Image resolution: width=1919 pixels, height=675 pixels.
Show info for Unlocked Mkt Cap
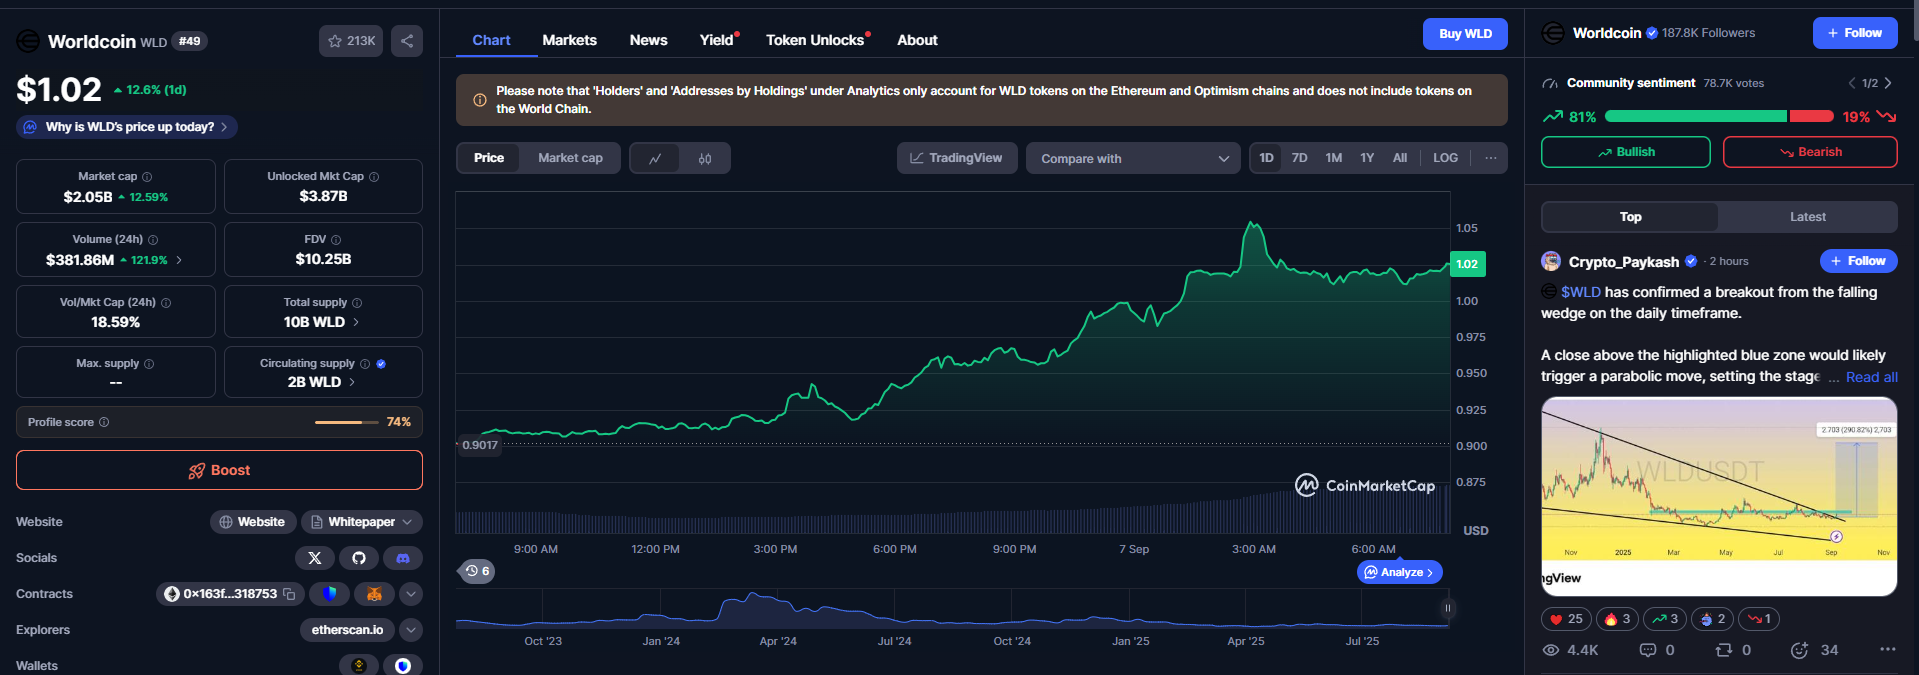[374, 177]
